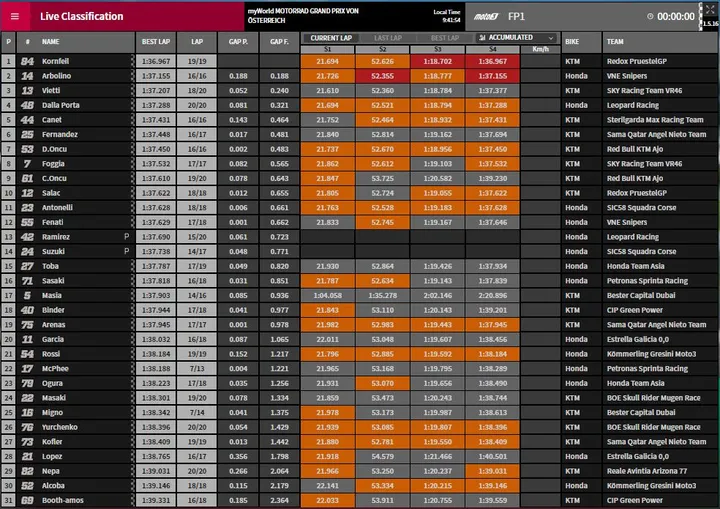Click the GAP F. column header
The width and height of the screenshot is (720, 509).
279,42
